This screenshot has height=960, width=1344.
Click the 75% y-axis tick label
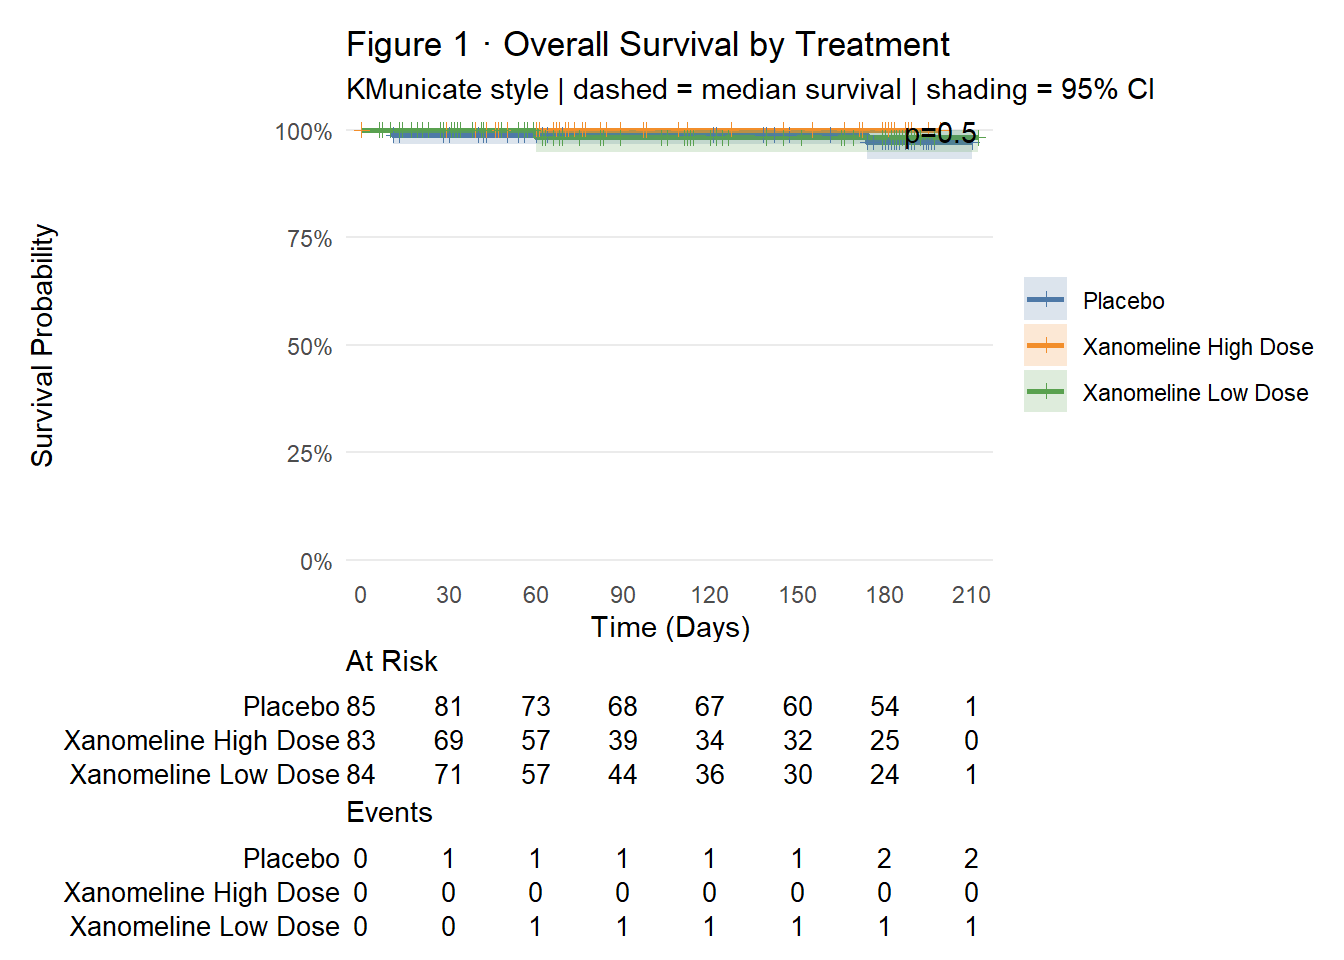click(309, 239)
